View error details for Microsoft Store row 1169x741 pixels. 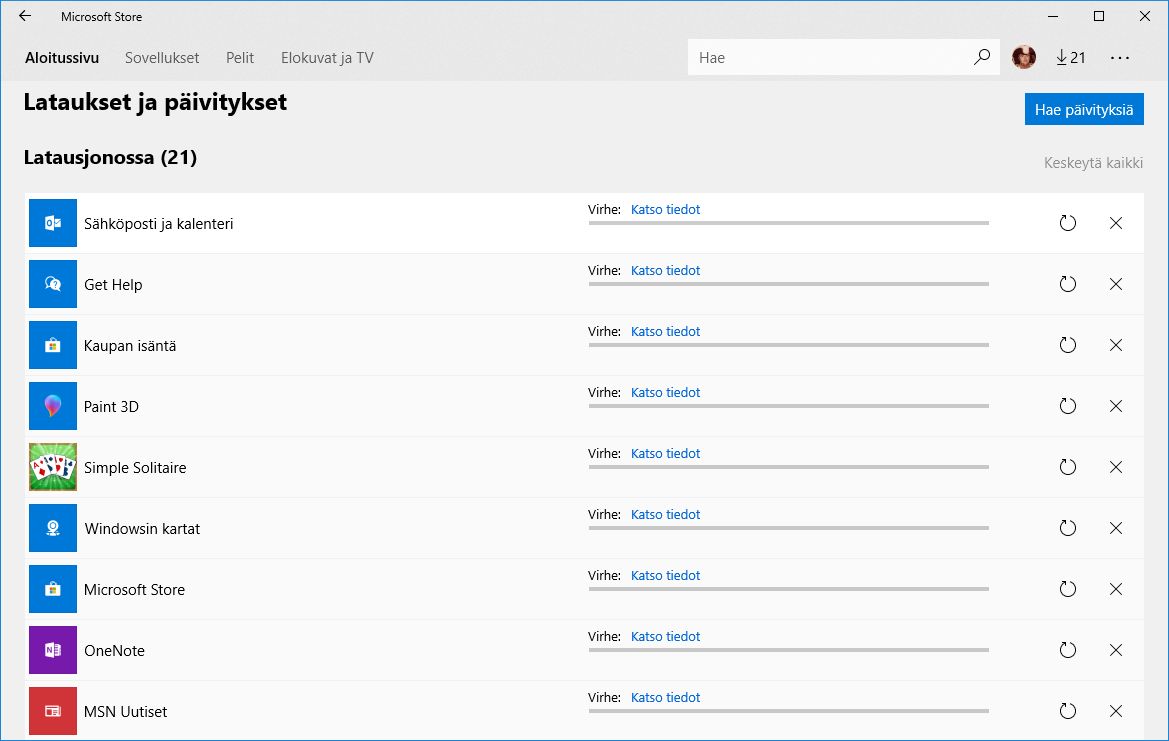665,576
